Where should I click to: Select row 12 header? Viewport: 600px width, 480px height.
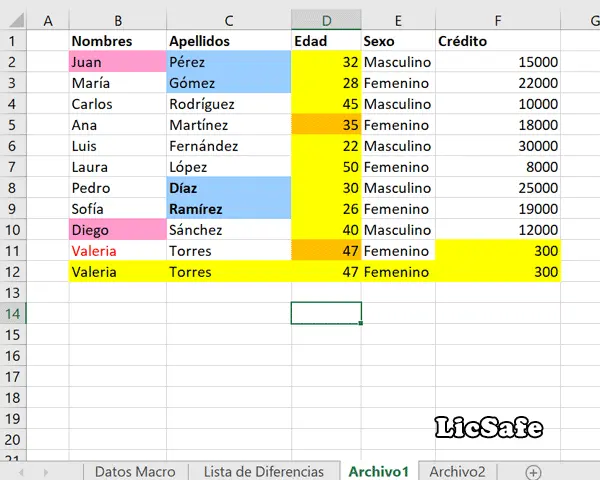coord(13,272)
